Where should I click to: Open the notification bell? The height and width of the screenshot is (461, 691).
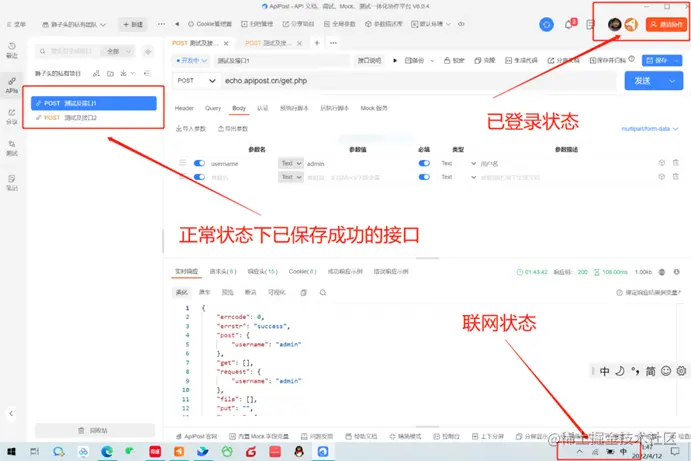569,24
